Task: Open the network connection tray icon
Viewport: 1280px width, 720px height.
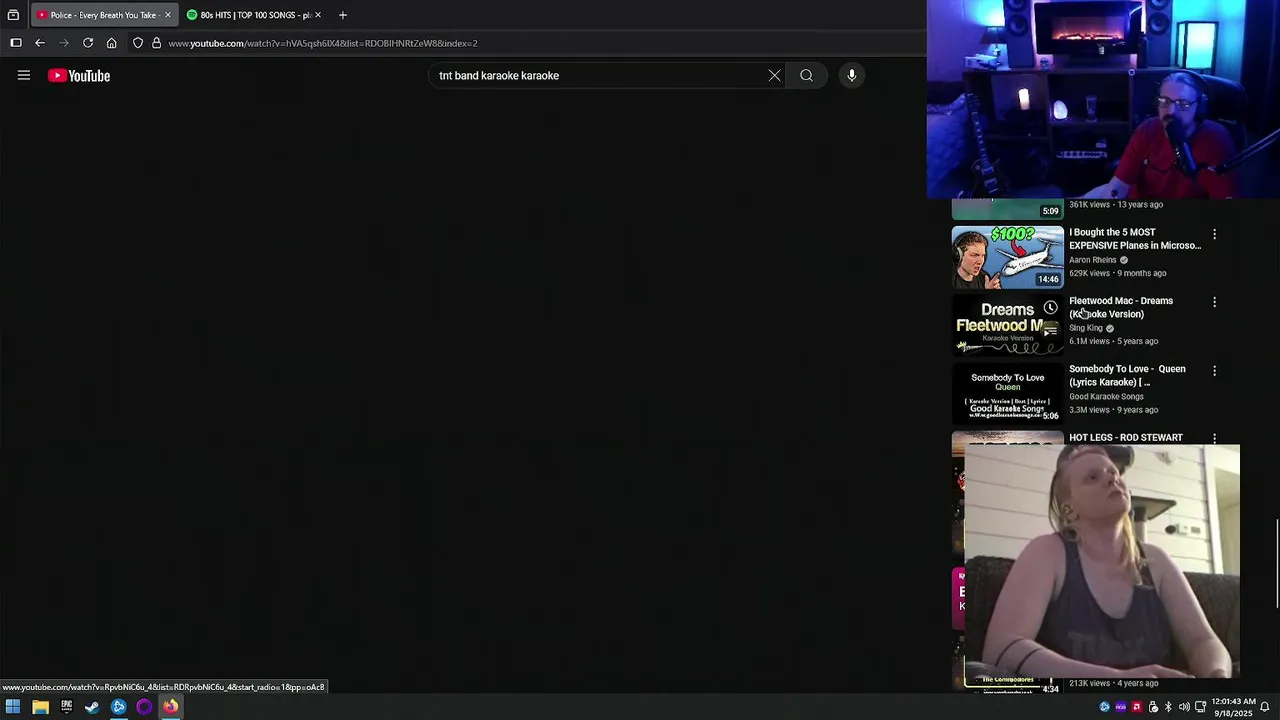Action: tap(1200, 707)
